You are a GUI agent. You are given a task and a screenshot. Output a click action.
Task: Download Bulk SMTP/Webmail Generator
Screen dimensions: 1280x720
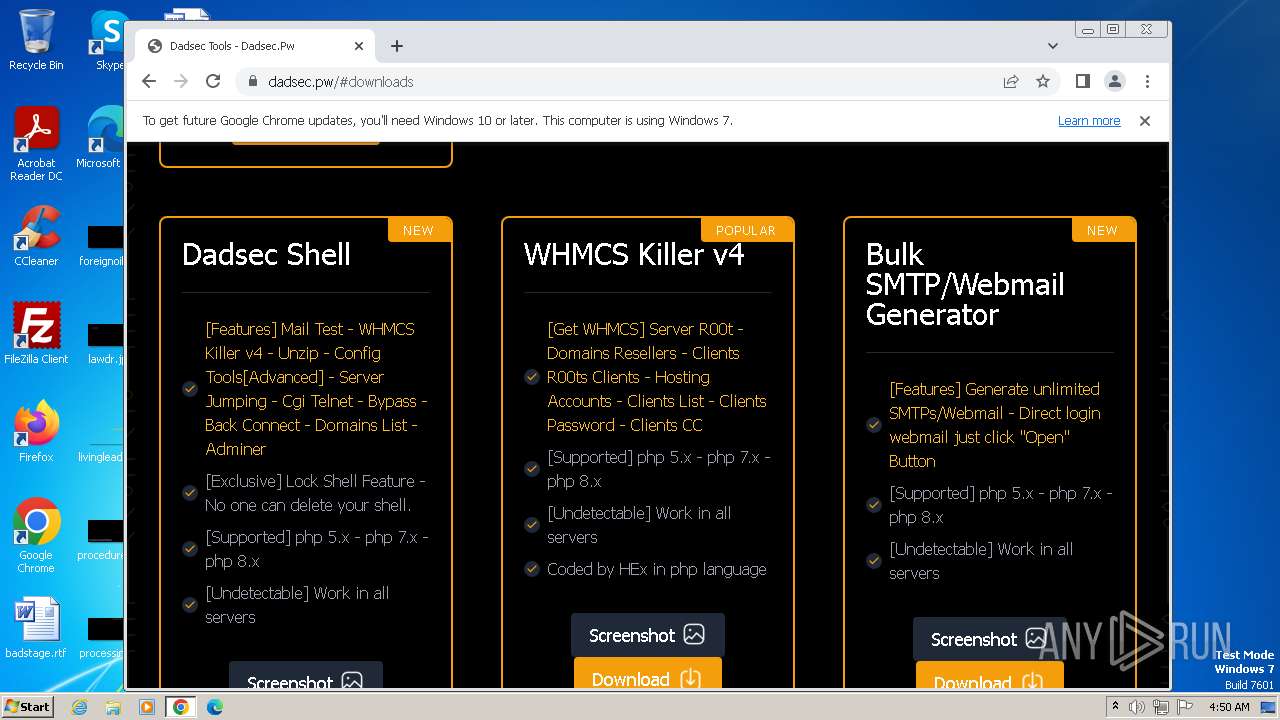coord(989,676)
